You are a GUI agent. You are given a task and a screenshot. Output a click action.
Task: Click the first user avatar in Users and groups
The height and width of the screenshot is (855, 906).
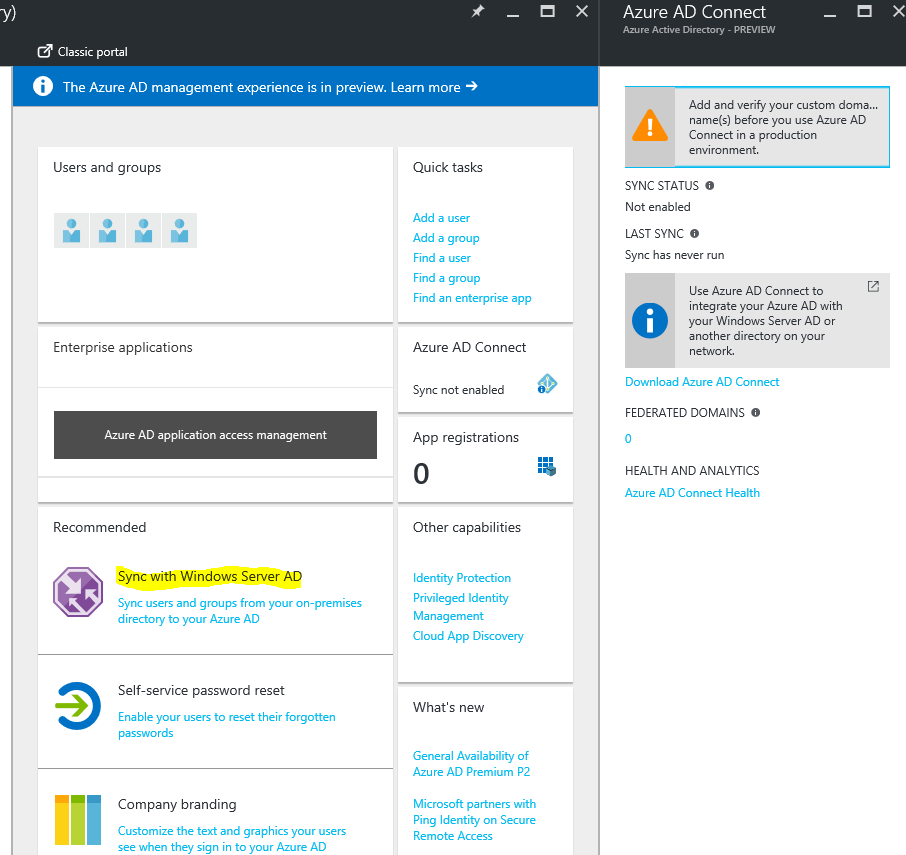pos(72,231)
